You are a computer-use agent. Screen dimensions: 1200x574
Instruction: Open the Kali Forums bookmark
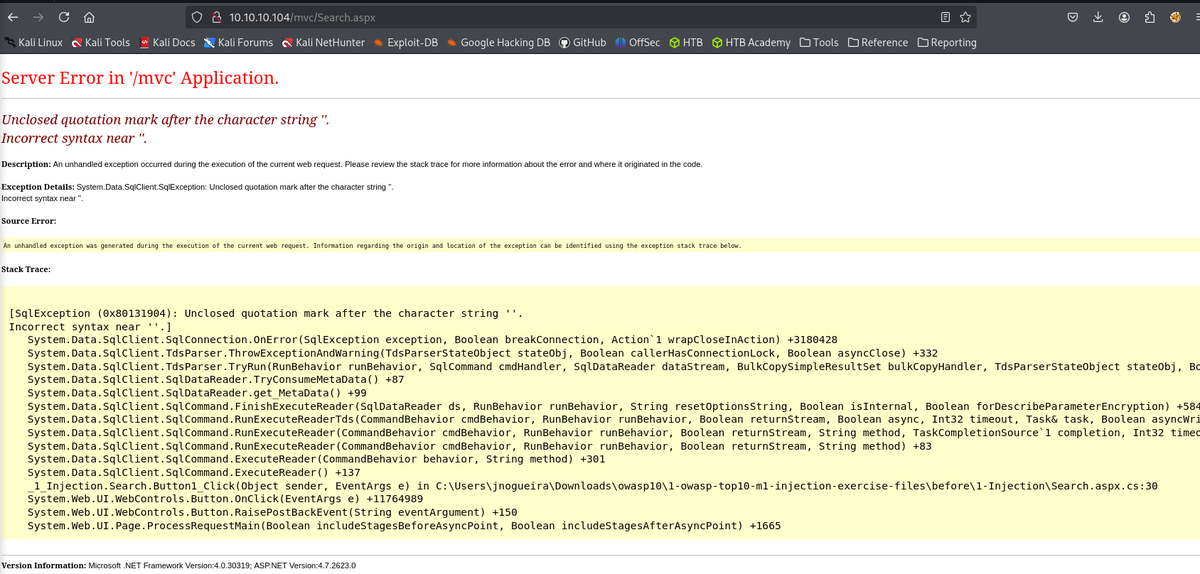point(238,43)
